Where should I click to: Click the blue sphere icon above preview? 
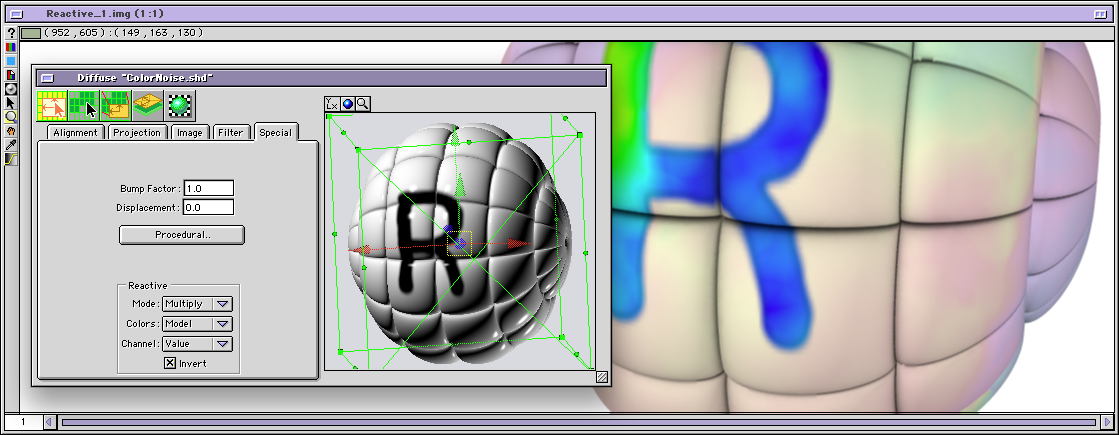(348, 103)
